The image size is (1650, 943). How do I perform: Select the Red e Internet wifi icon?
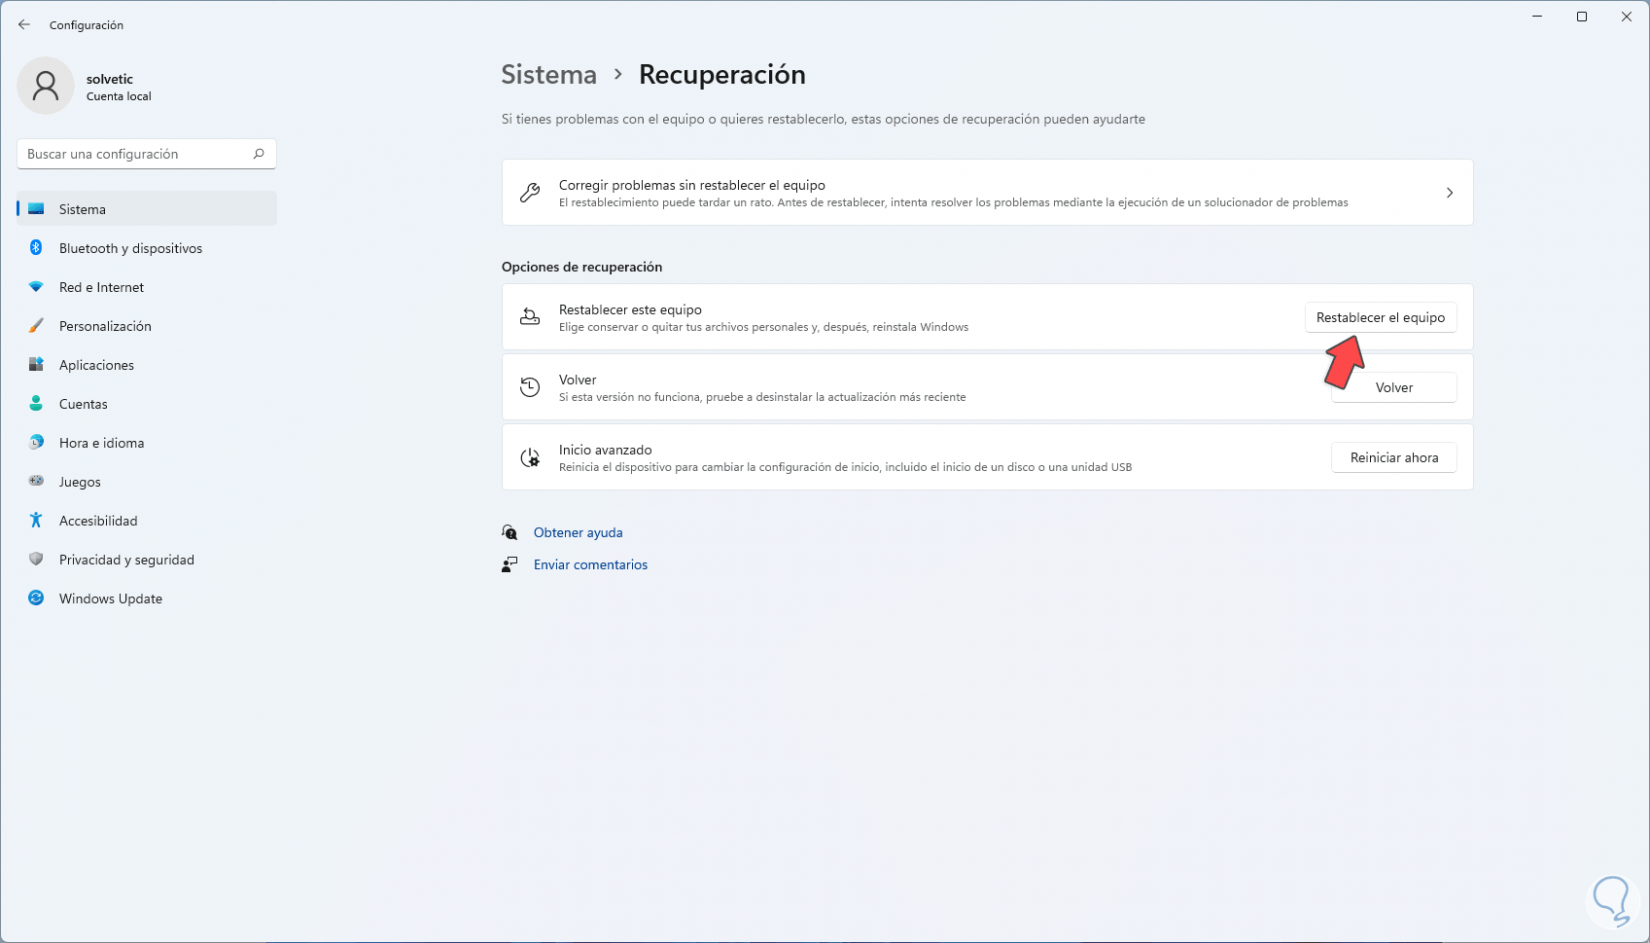coord(36,287)
